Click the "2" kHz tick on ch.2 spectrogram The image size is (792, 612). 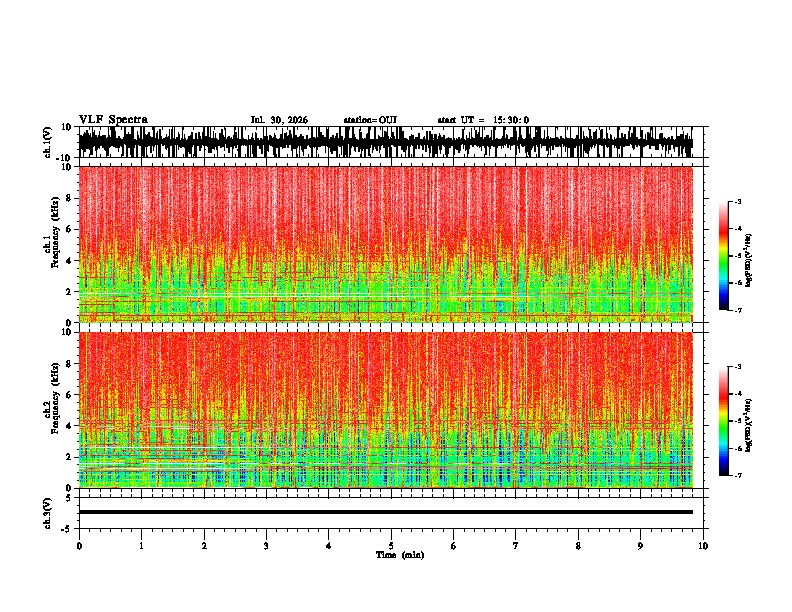point(69,457)
